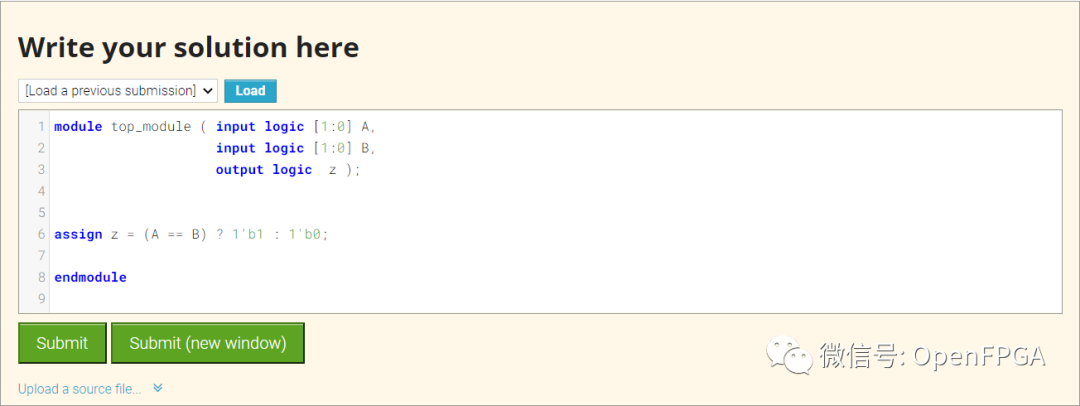Viewport: 1080px width, 406px height.
Task: Click the endmodule keyword
Action: pos(90,277)
